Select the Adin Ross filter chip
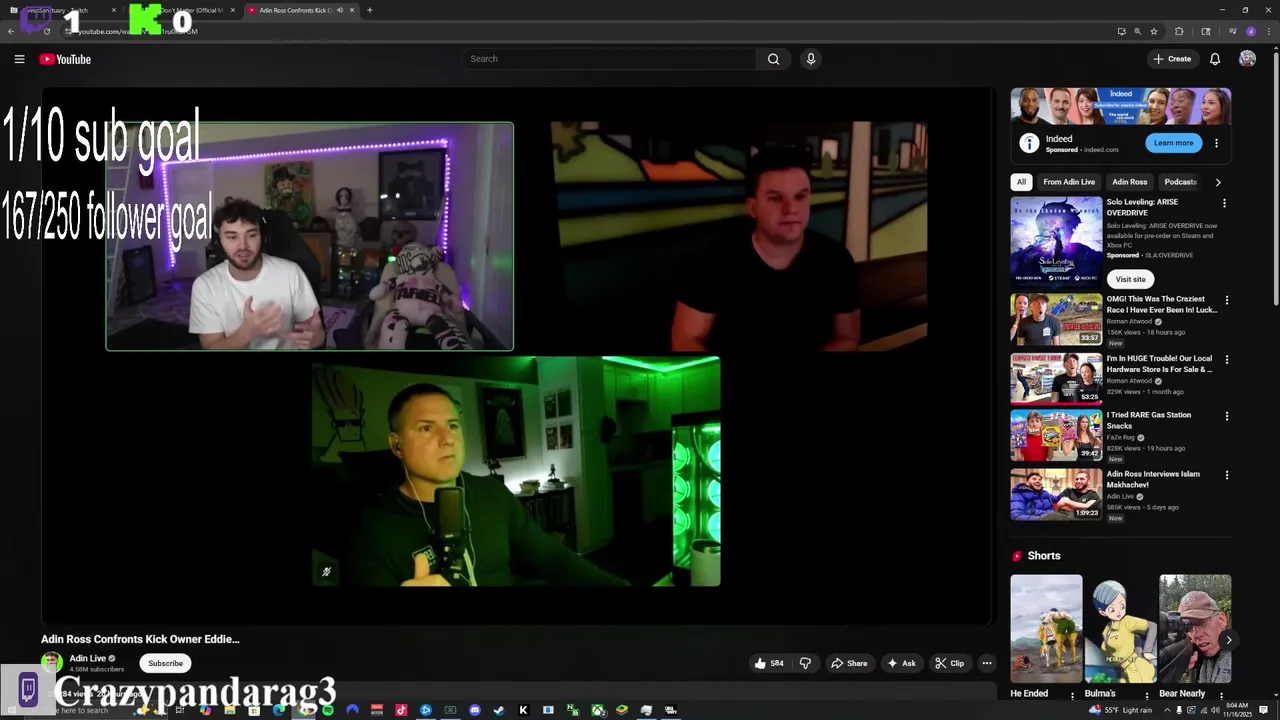The height and width of the screenshot is (720, 1280). coord(1130,182)
